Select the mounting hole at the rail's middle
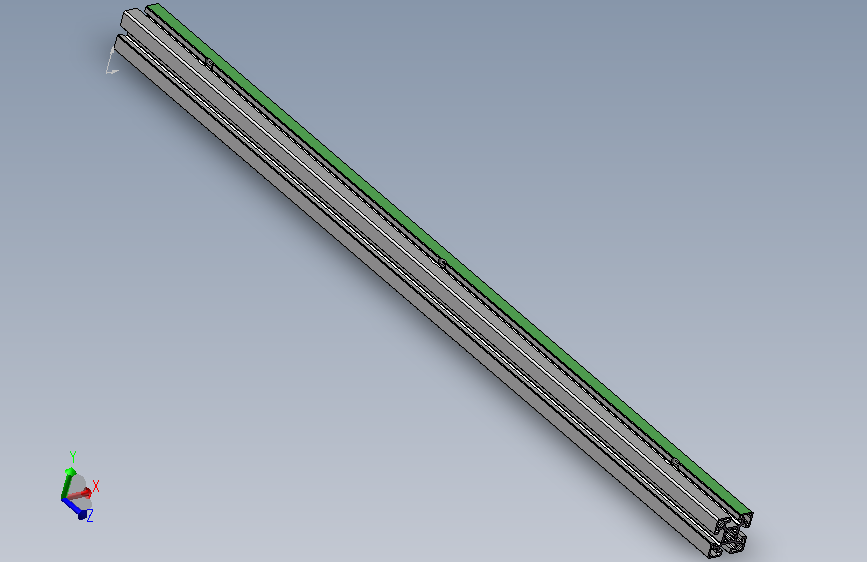 442,262
